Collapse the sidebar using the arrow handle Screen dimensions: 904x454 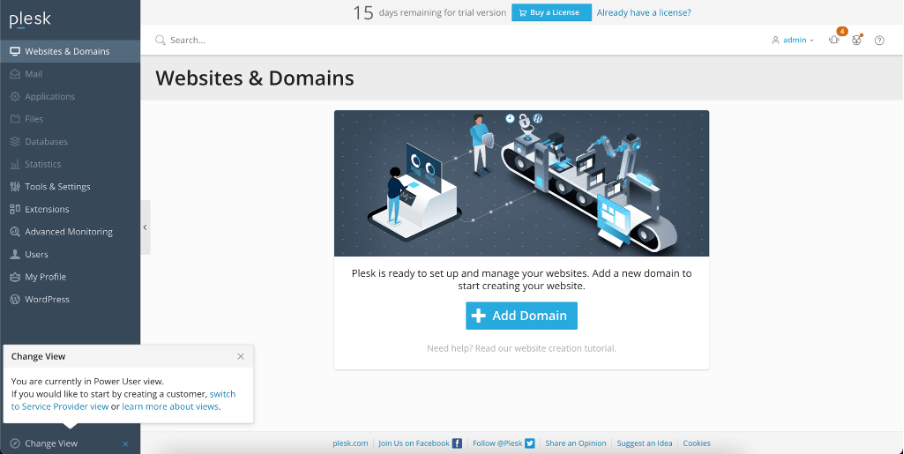tap(145, 227)
